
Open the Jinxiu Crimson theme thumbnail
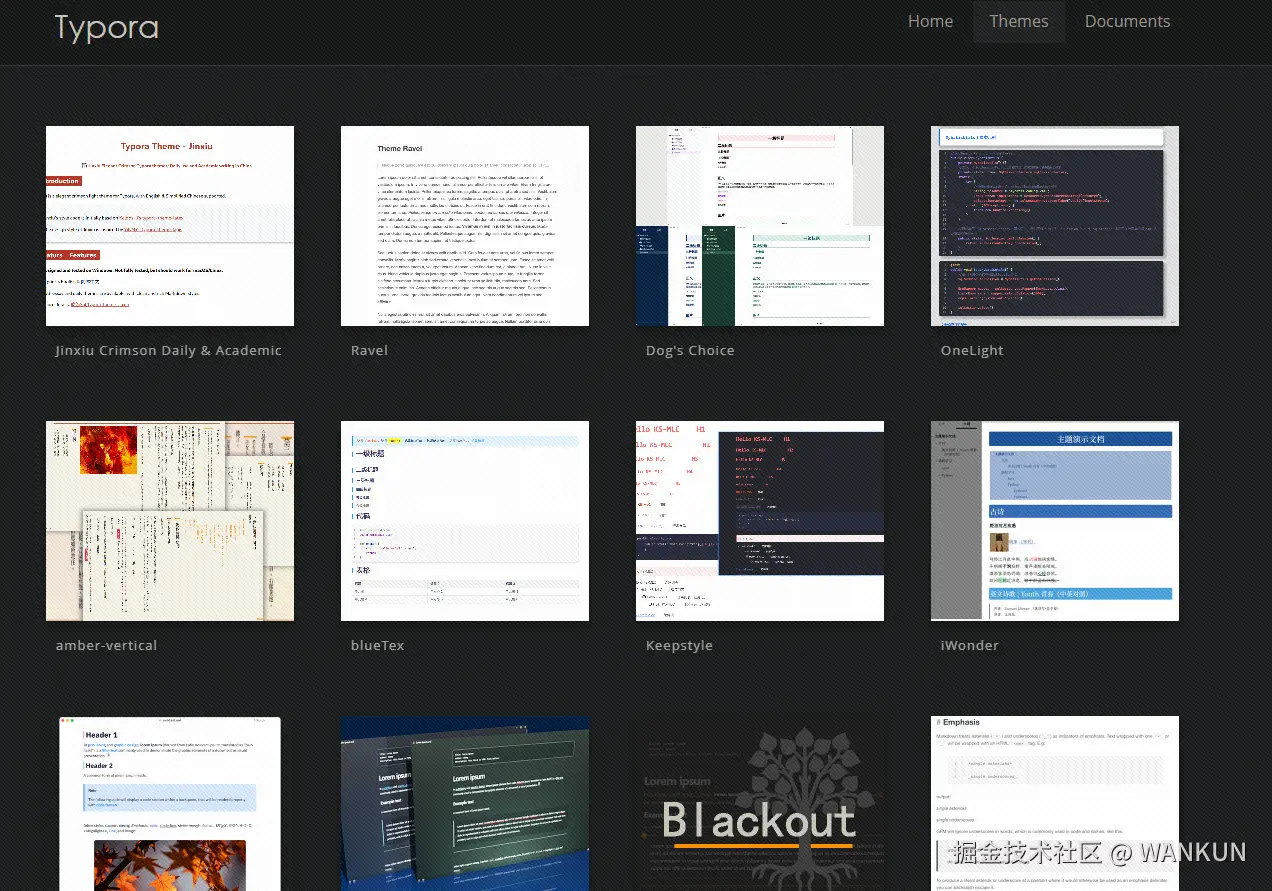[170, 226]
